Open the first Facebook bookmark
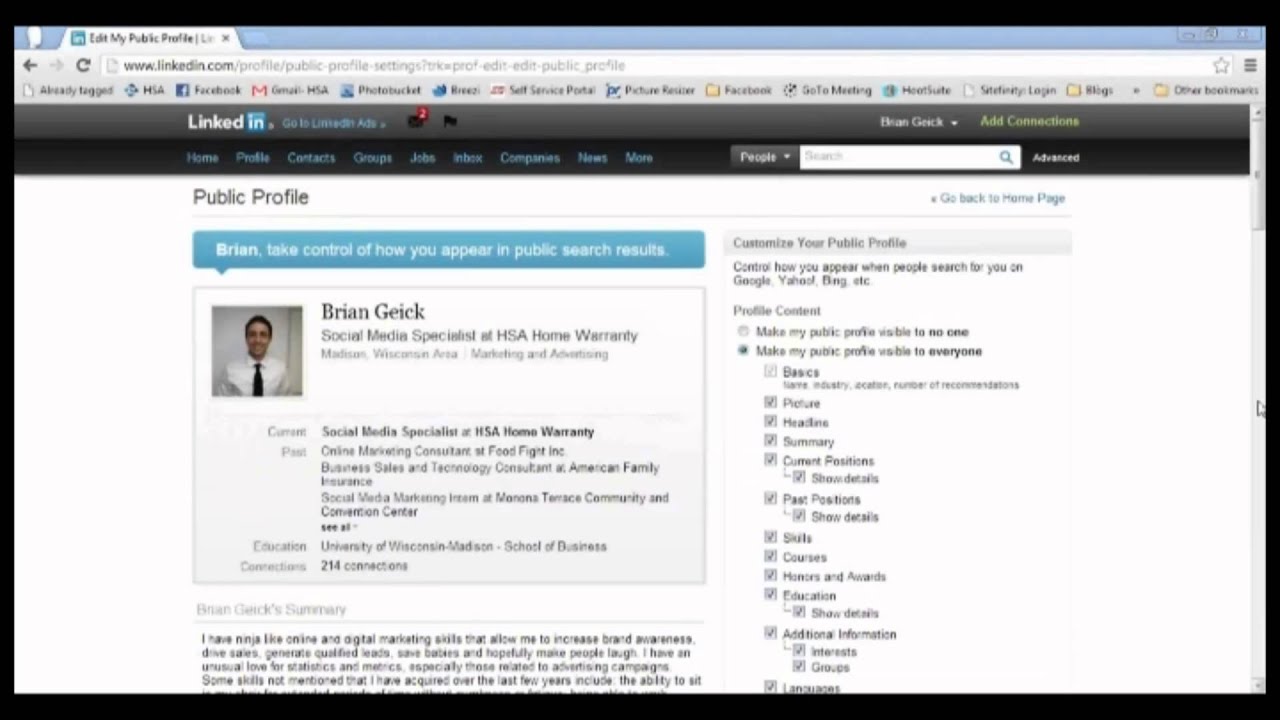Viewport: 1280px width, 720px height. [x=208, y=90]
